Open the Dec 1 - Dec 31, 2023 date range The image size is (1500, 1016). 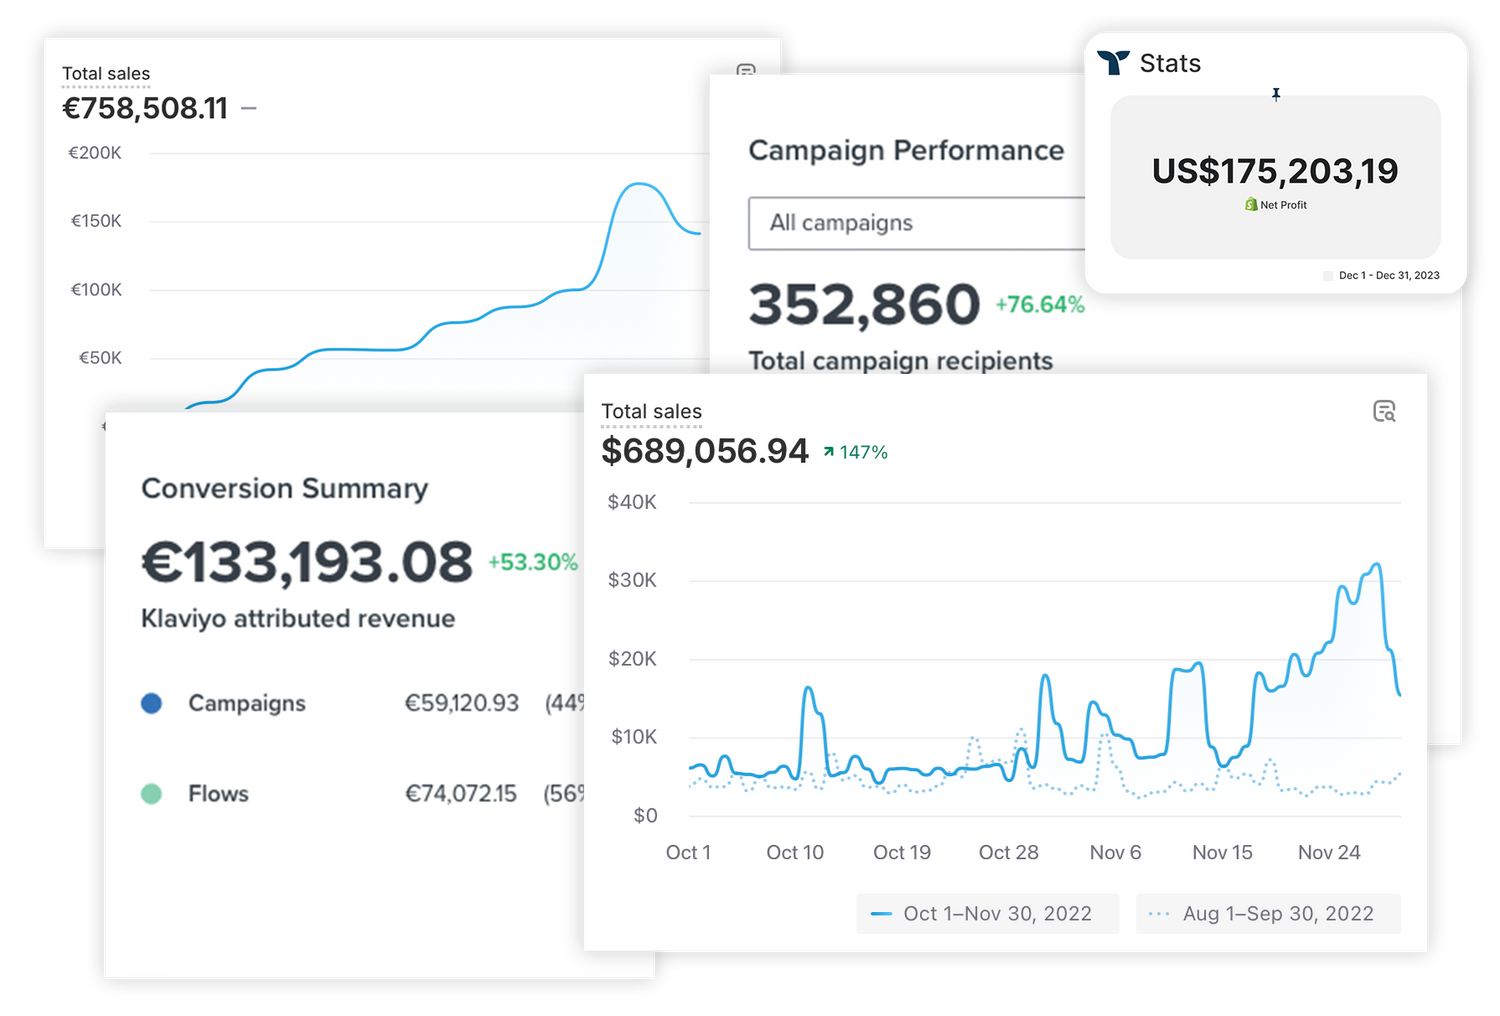(1389, 276)
